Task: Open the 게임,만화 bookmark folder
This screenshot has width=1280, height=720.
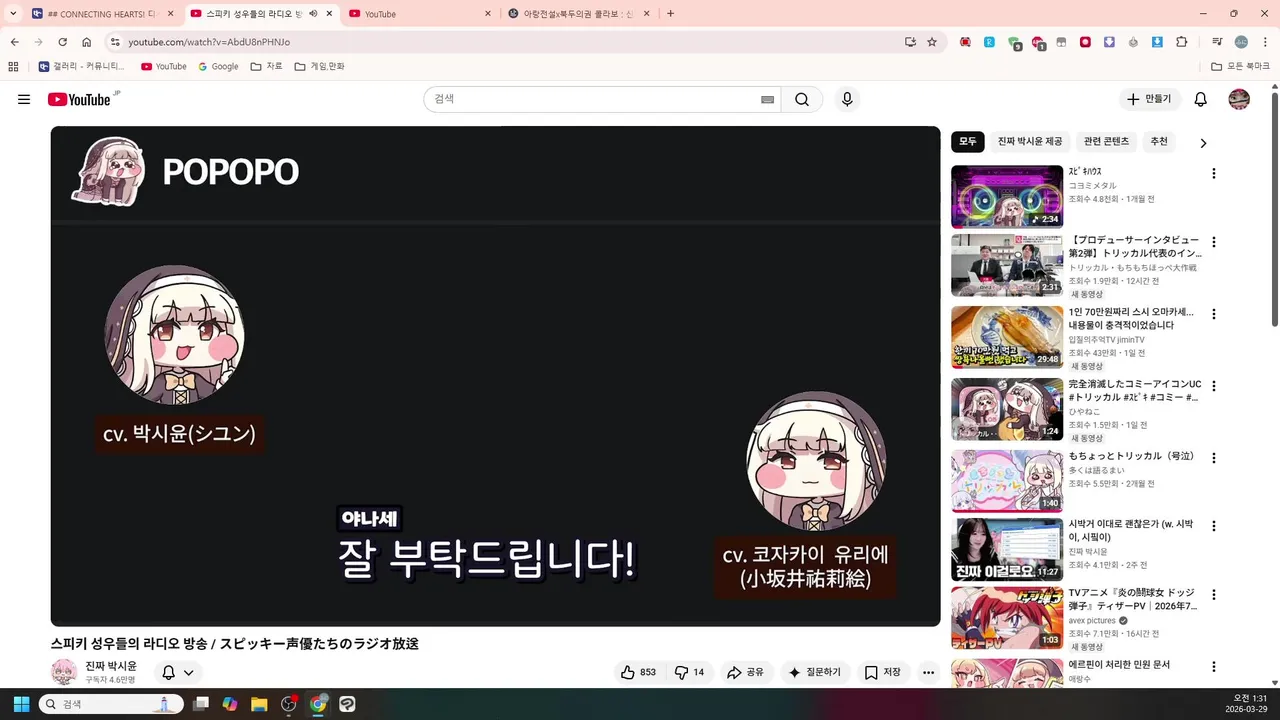Action: (320, 66)
